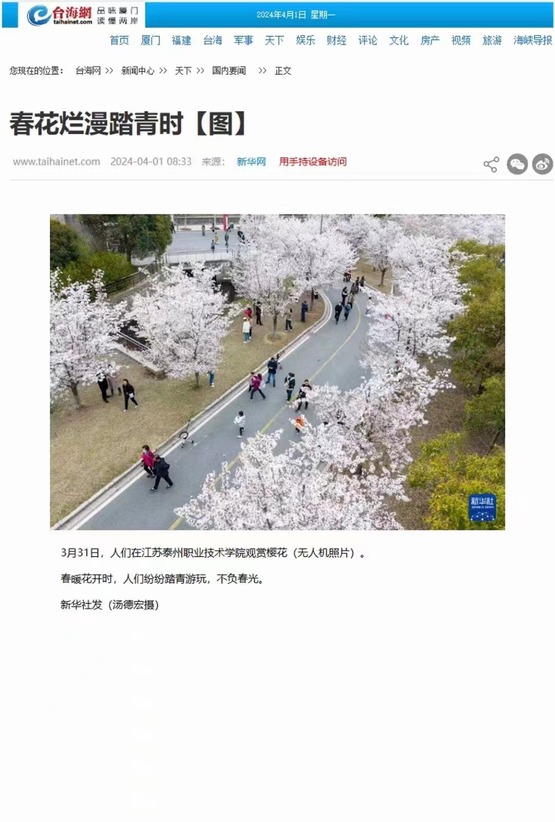Image resolution: width=555 pixels, height=822 pixels.
Task: Go to the 福建 section
Action: [x=181, y=40]
